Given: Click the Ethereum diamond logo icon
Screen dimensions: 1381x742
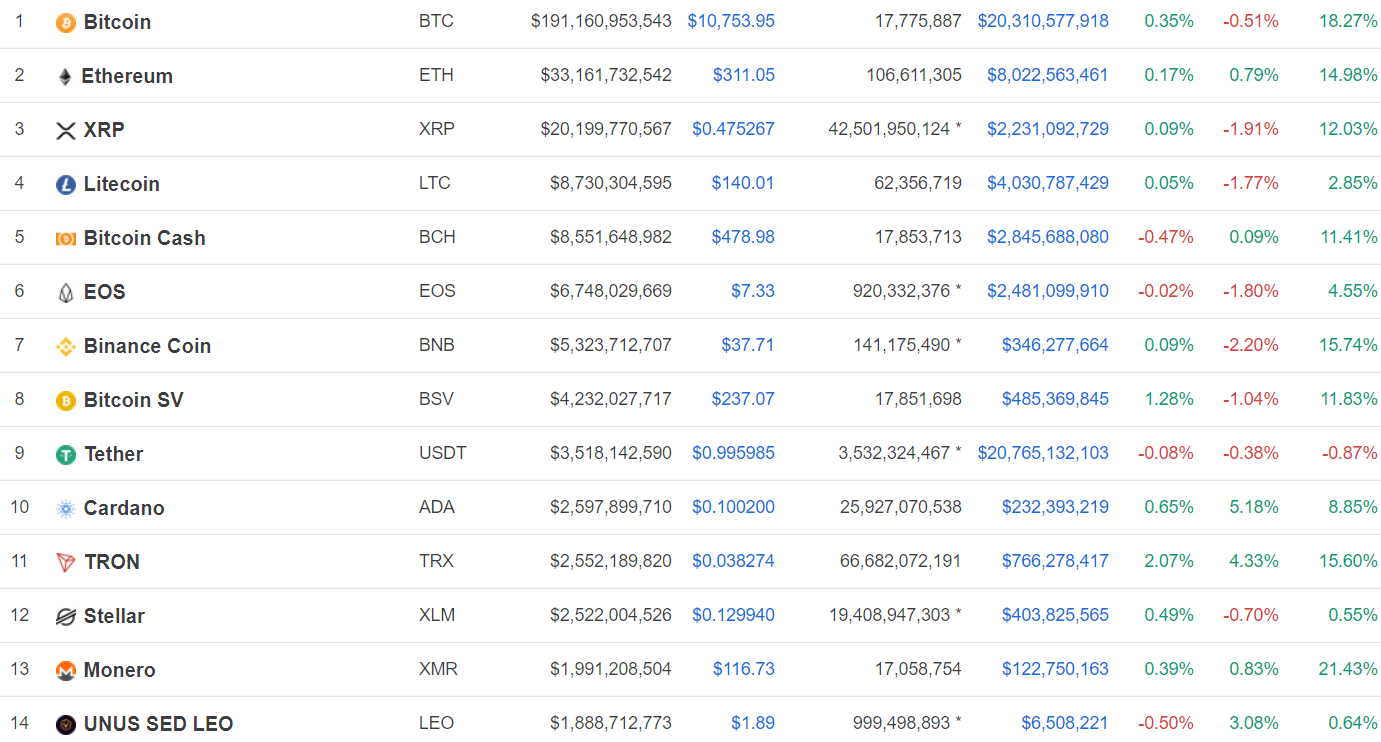Looking at the screenshot, I should pos(65,77).
